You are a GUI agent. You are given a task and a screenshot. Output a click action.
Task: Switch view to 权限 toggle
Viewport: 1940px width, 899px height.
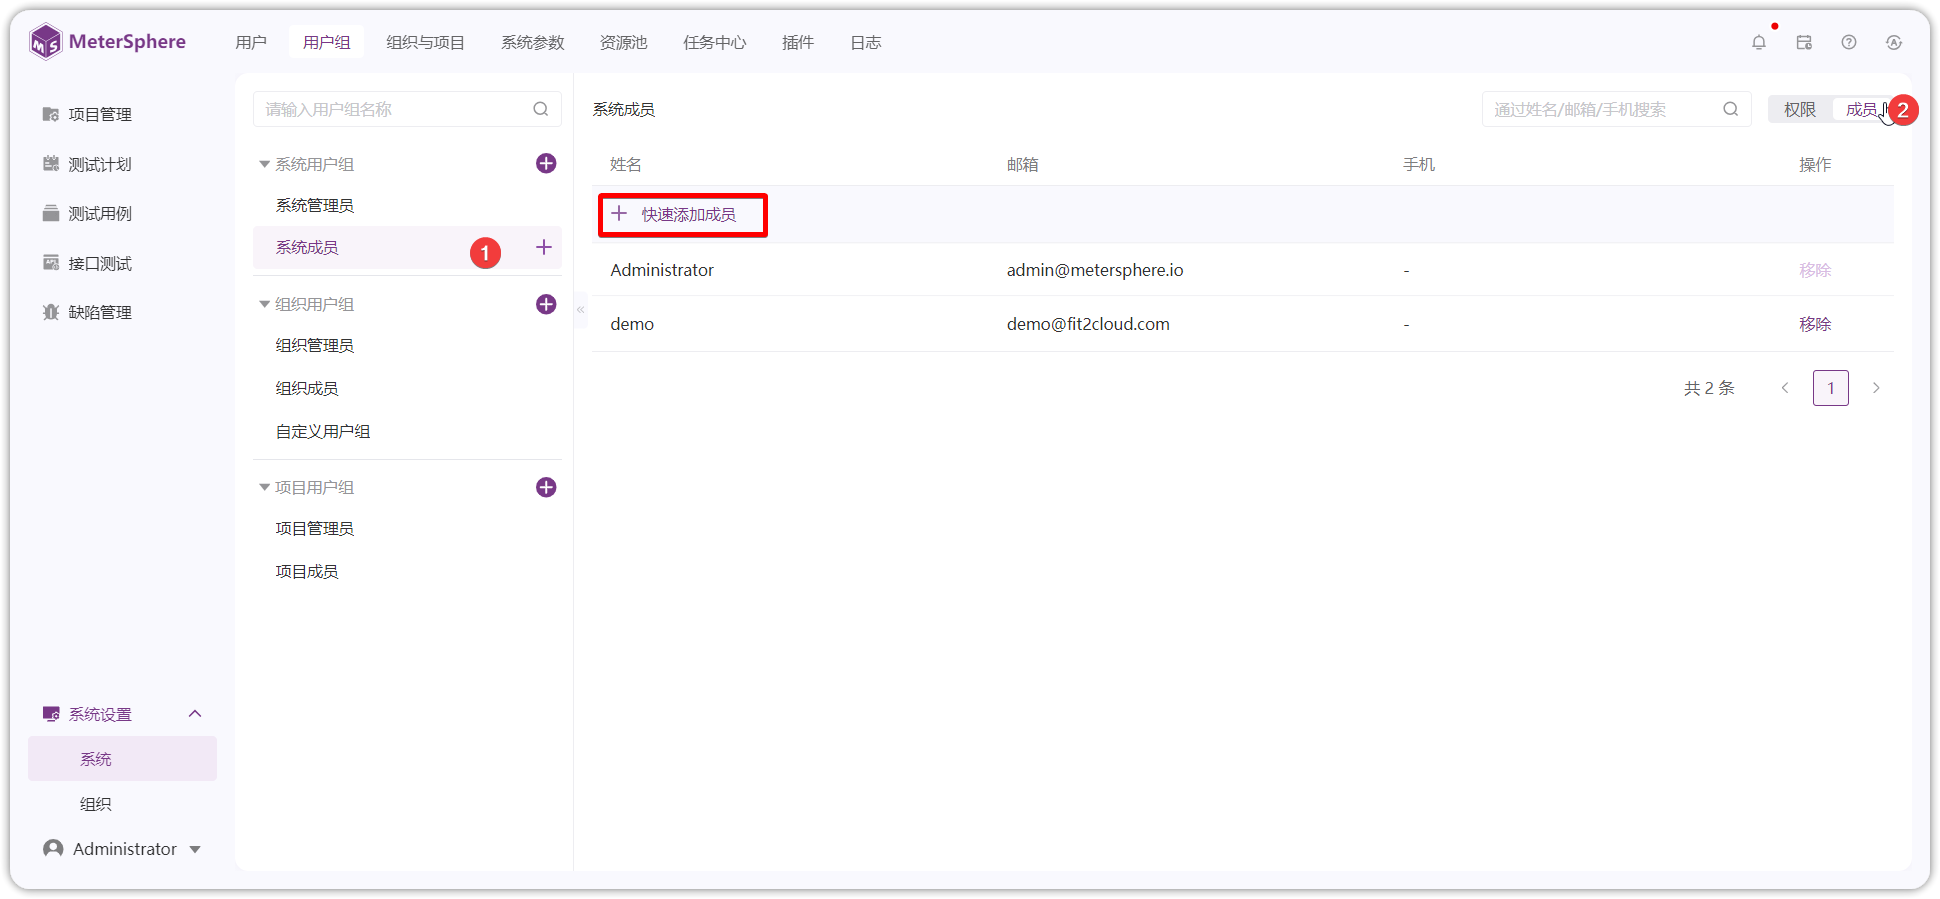(x=1800, y=109)
